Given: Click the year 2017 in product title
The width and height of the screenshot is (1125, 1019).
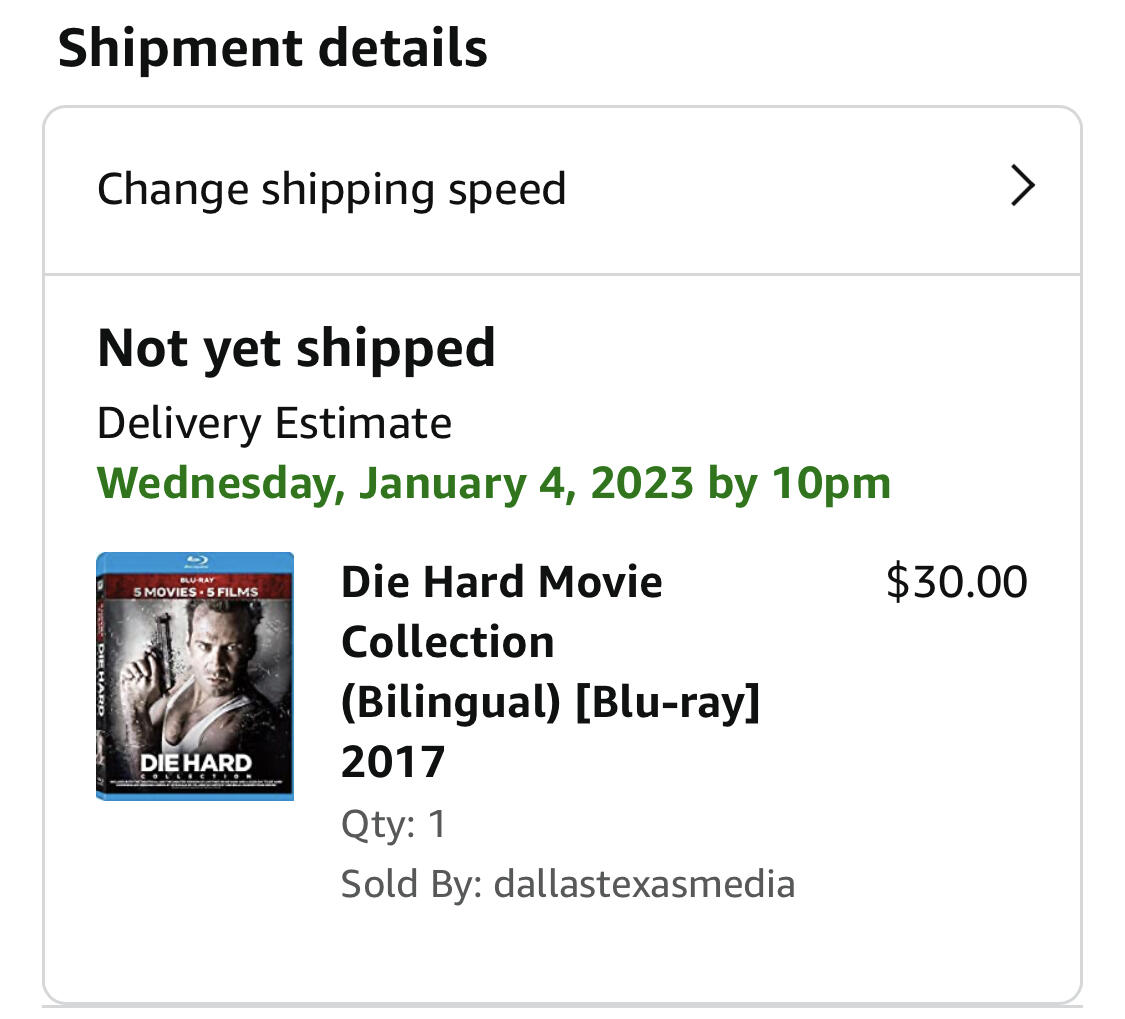Looking at the screenshot, I should point(392,762).
